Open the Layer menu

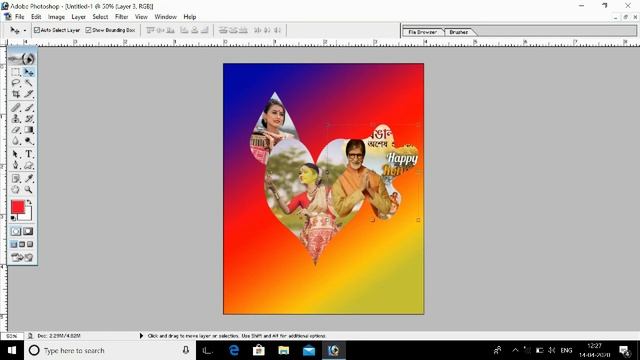click(x=78, y=17)
